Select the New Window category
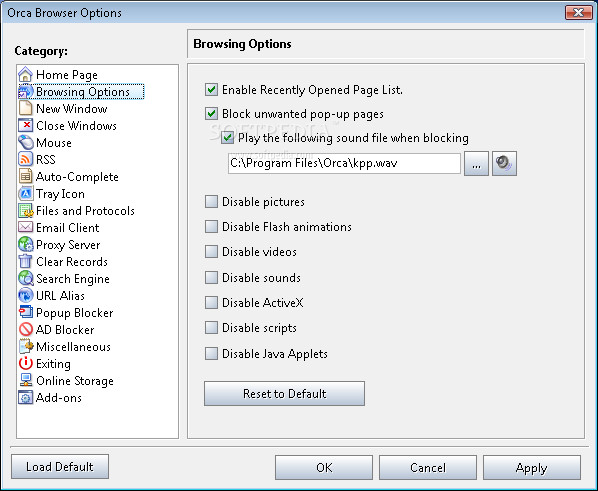Screen dimensions: 598x491 coord(72,109)
